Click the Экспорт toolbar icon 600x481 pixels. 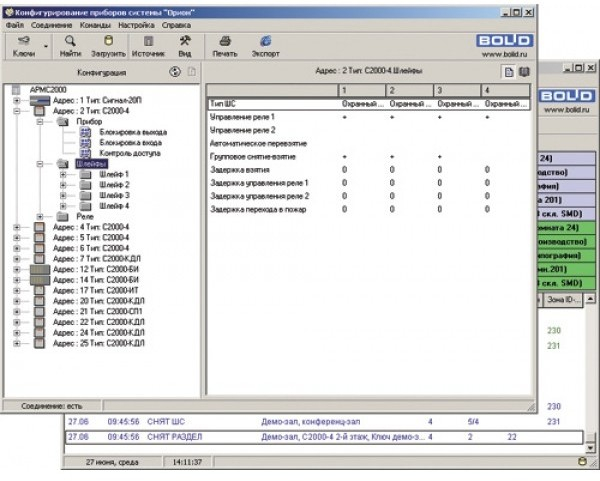point(266,41)
